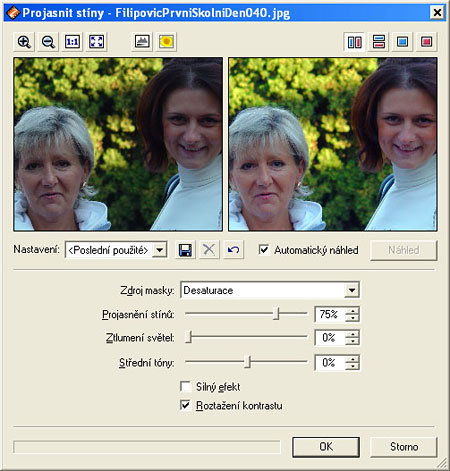This screenshot has width=450, height=471.
Task: Uncheck Roztažení kontrastu
Action: click(x=185, y=405)
